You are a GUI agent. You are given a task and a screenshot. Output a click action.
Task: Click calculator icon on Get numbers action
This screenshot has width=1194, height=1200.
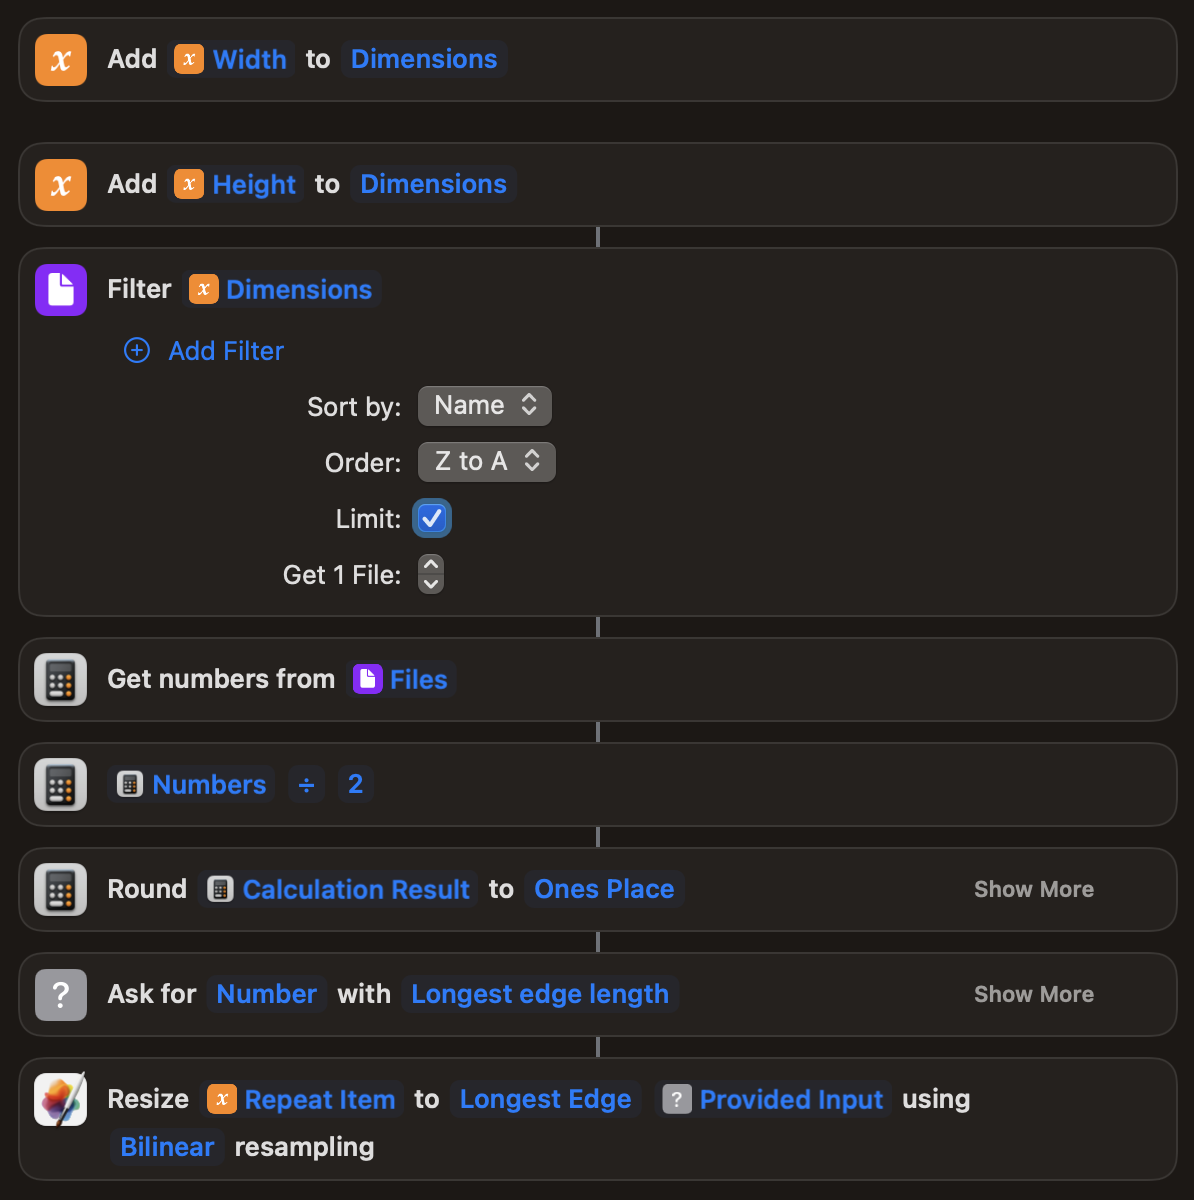point(61,680)
